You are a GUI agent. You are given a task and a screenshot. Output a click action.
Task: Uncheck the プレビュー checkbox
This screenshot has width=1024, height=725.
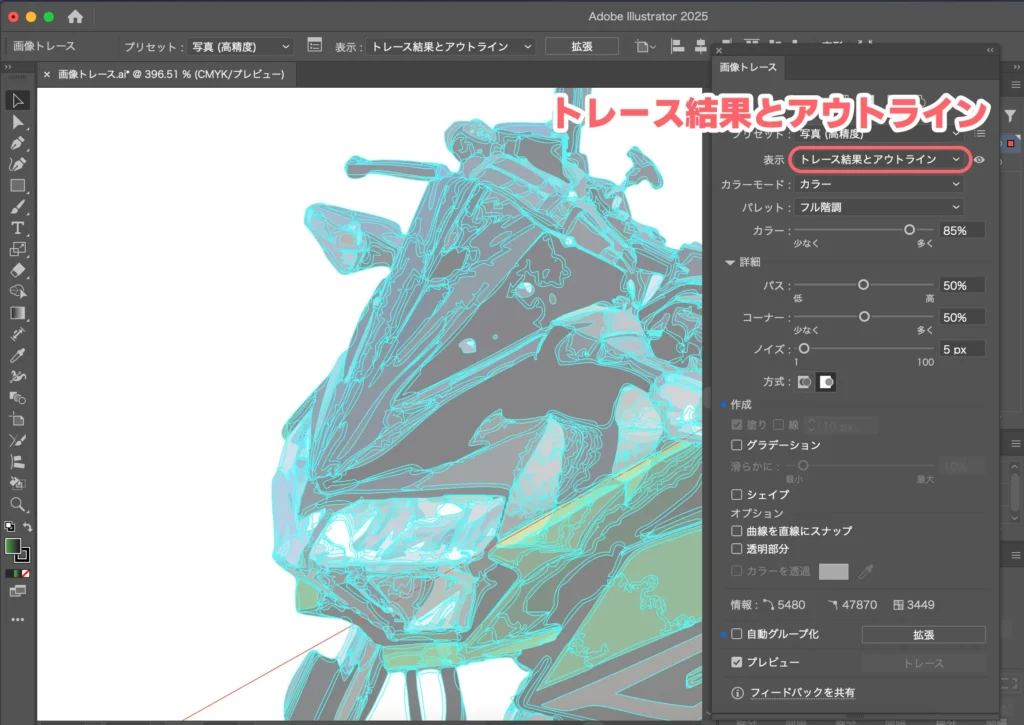tap(737, 662)
